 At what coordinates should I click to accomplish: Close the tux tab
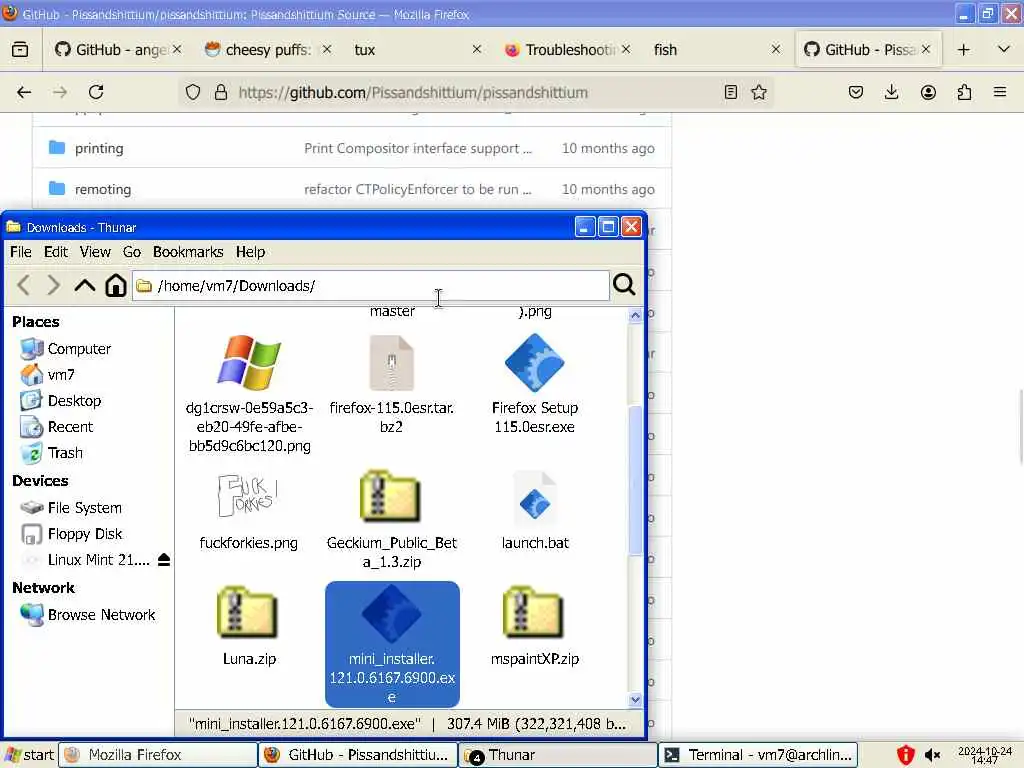(x=477, y=49)
